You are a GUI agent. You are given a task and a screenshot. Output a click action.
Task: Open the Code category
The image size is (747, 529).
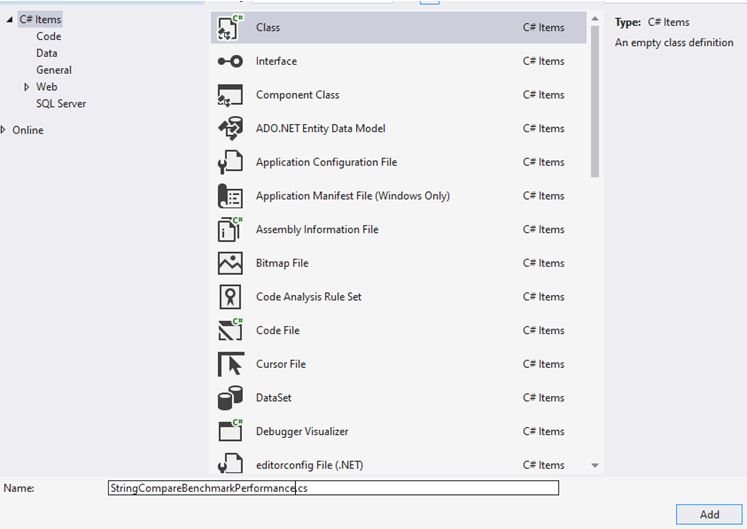pos(49,36)
